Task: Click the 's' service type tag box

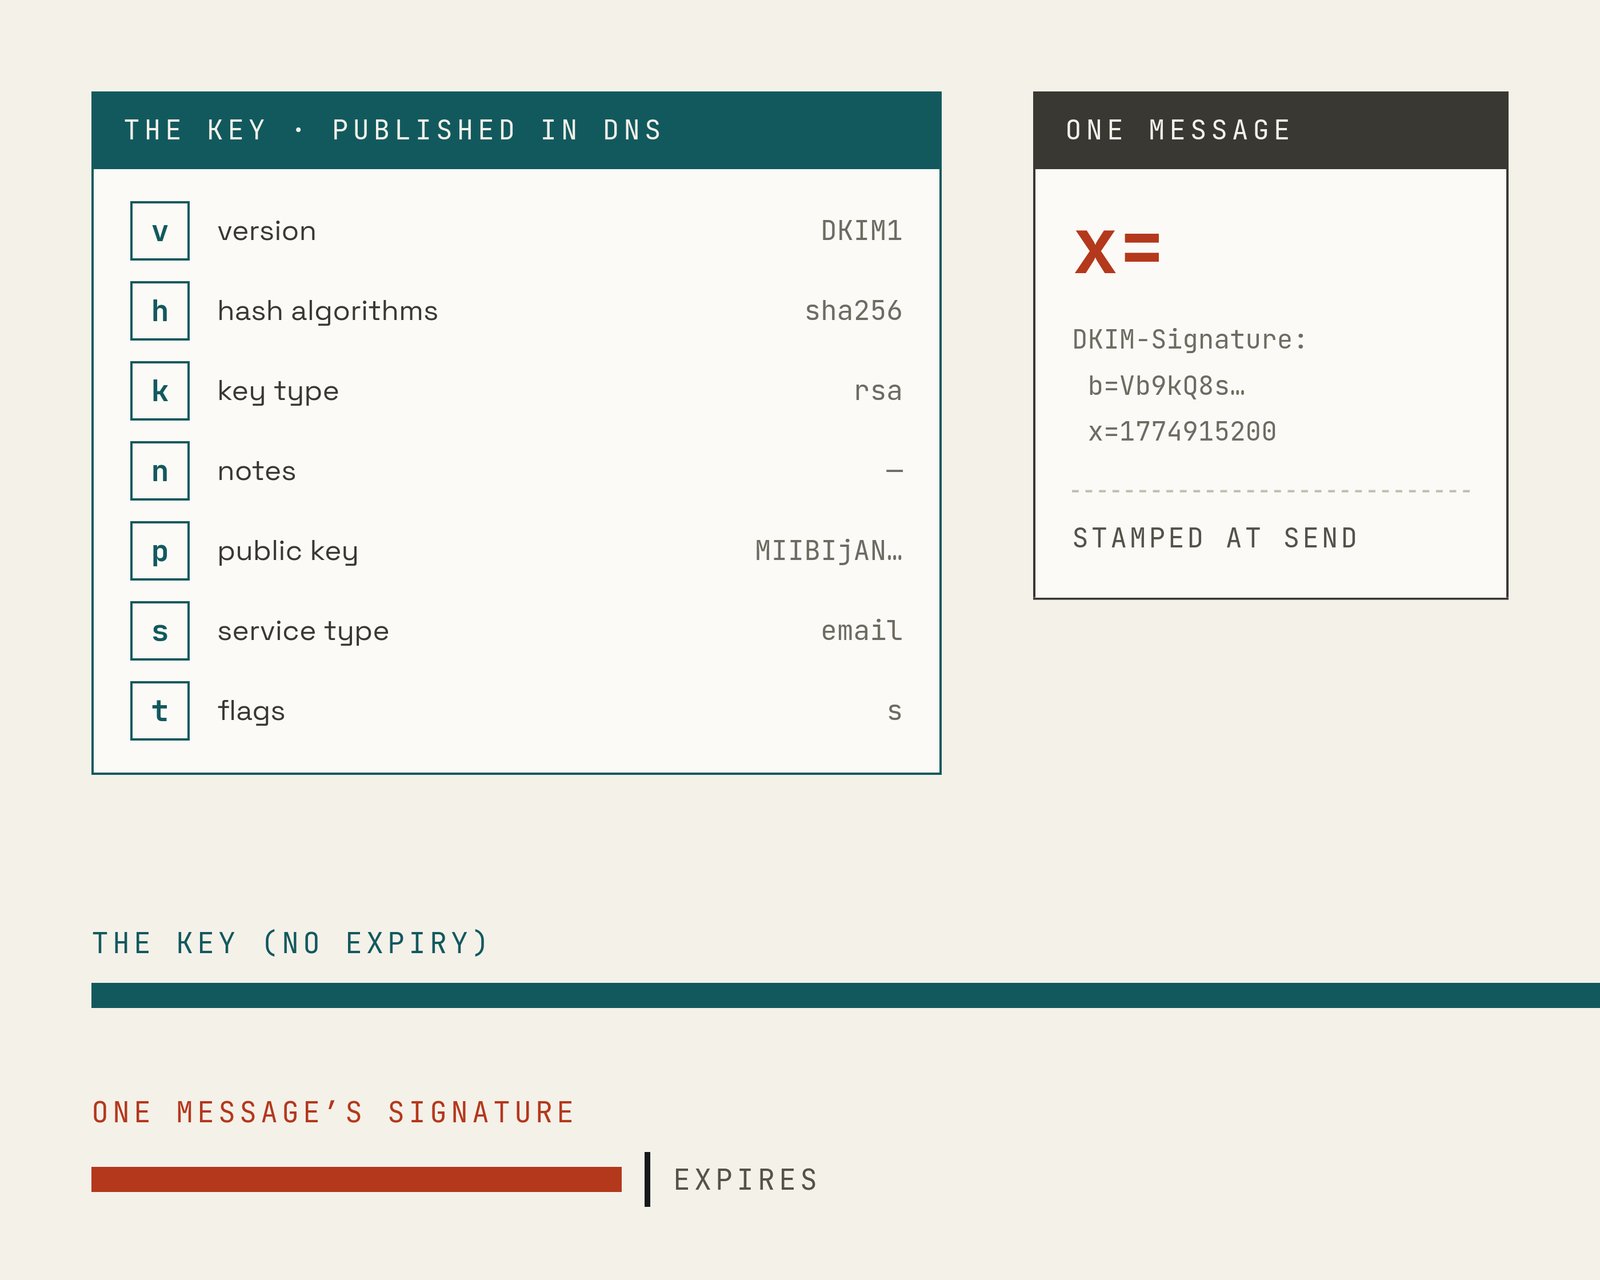Action: point(160,631)
